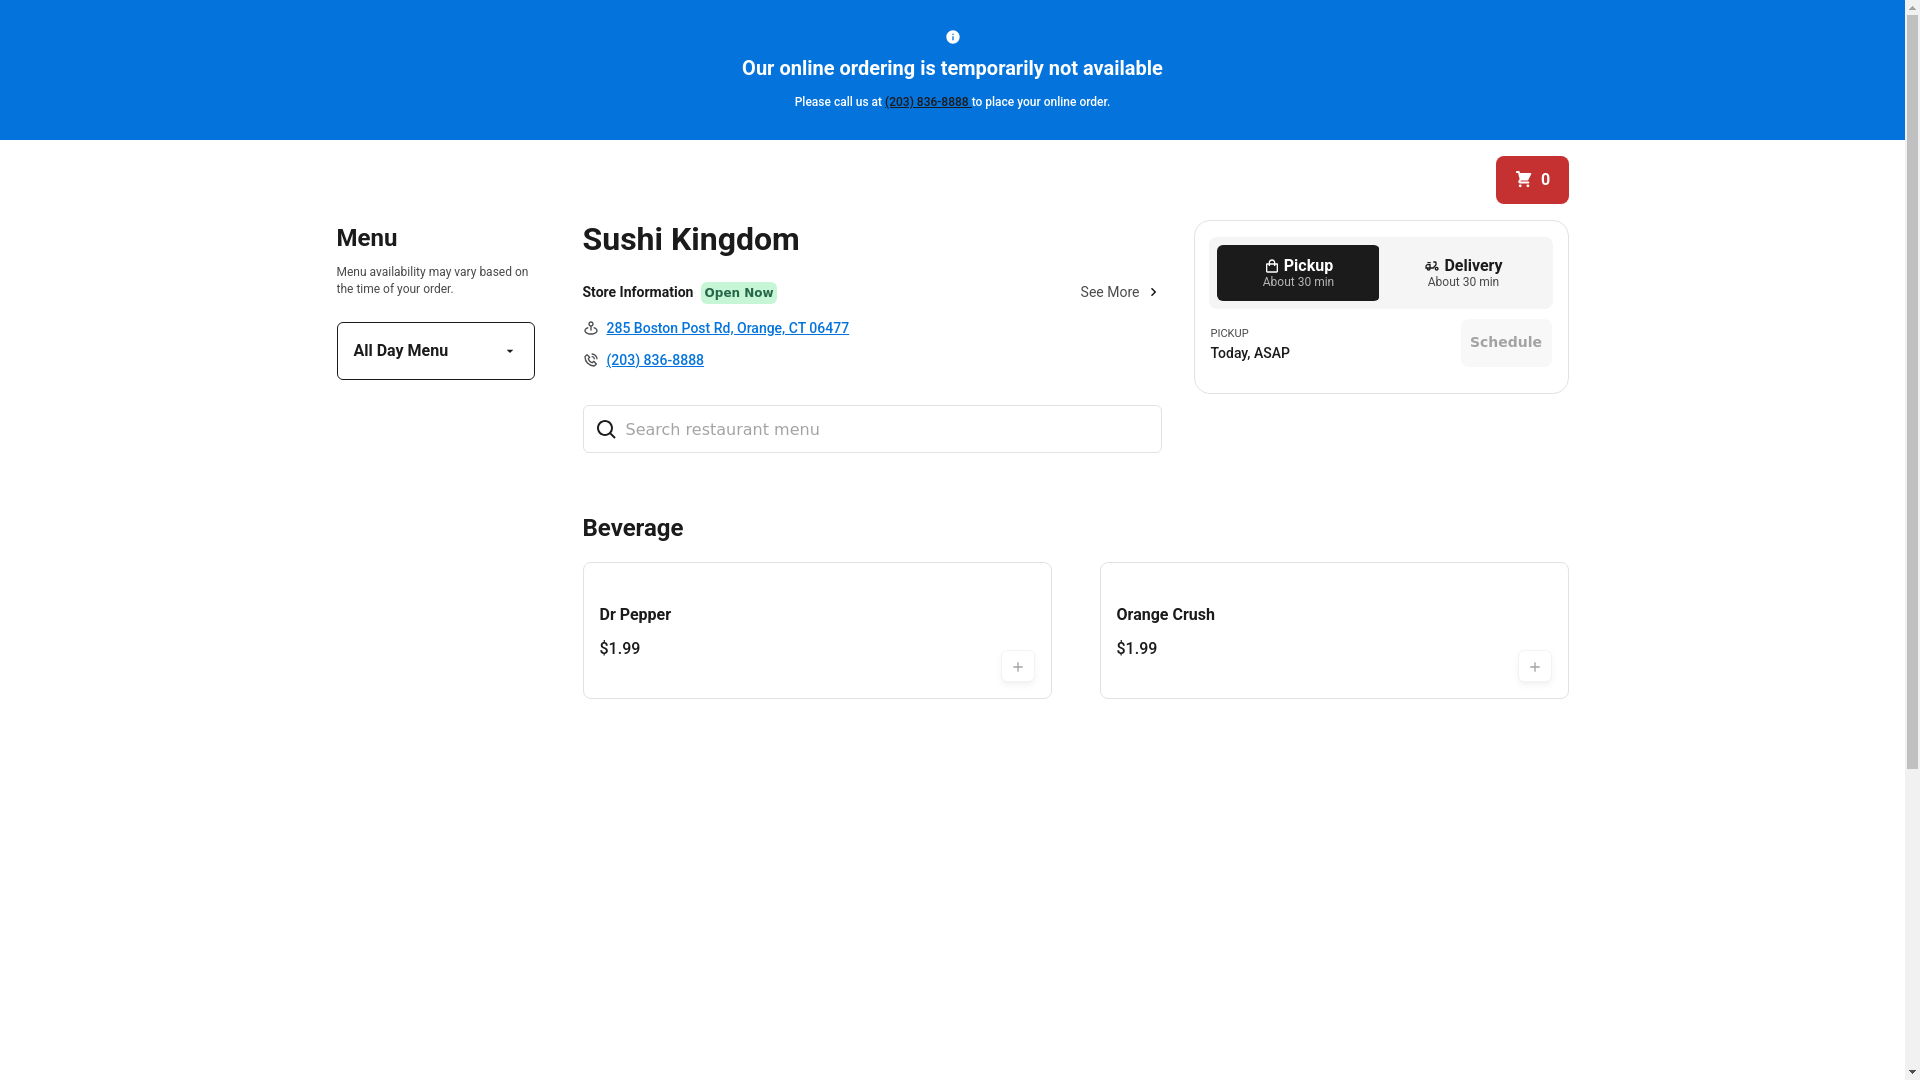Click the Sushi Kingdom restaurant title
Image resolution: width=1920 pixels, height=1080 pixels.
(690, 240)
